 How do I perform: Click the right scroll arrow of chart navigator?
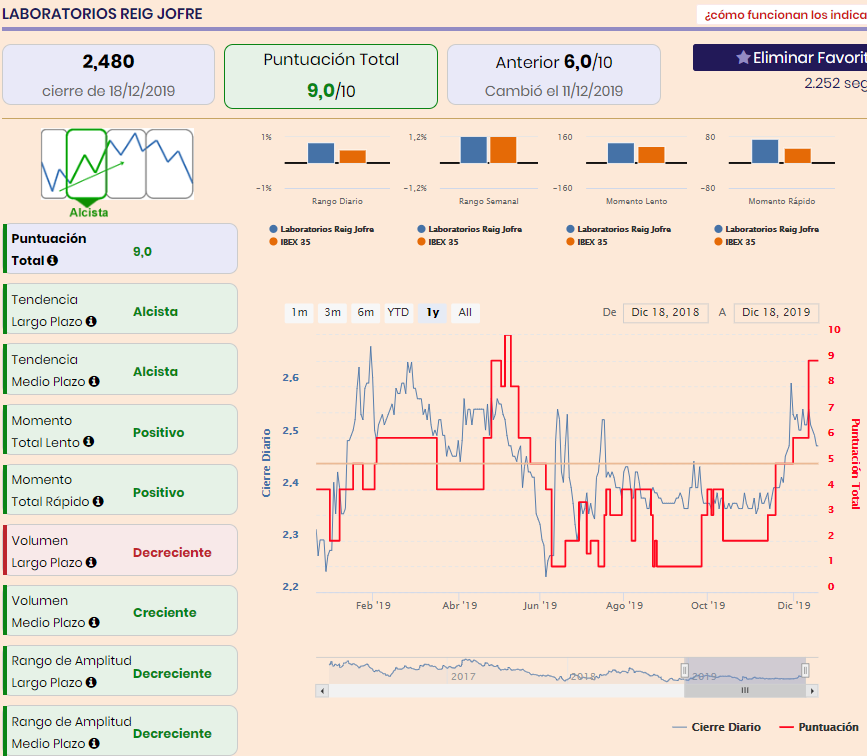click(x=812, y=691)
